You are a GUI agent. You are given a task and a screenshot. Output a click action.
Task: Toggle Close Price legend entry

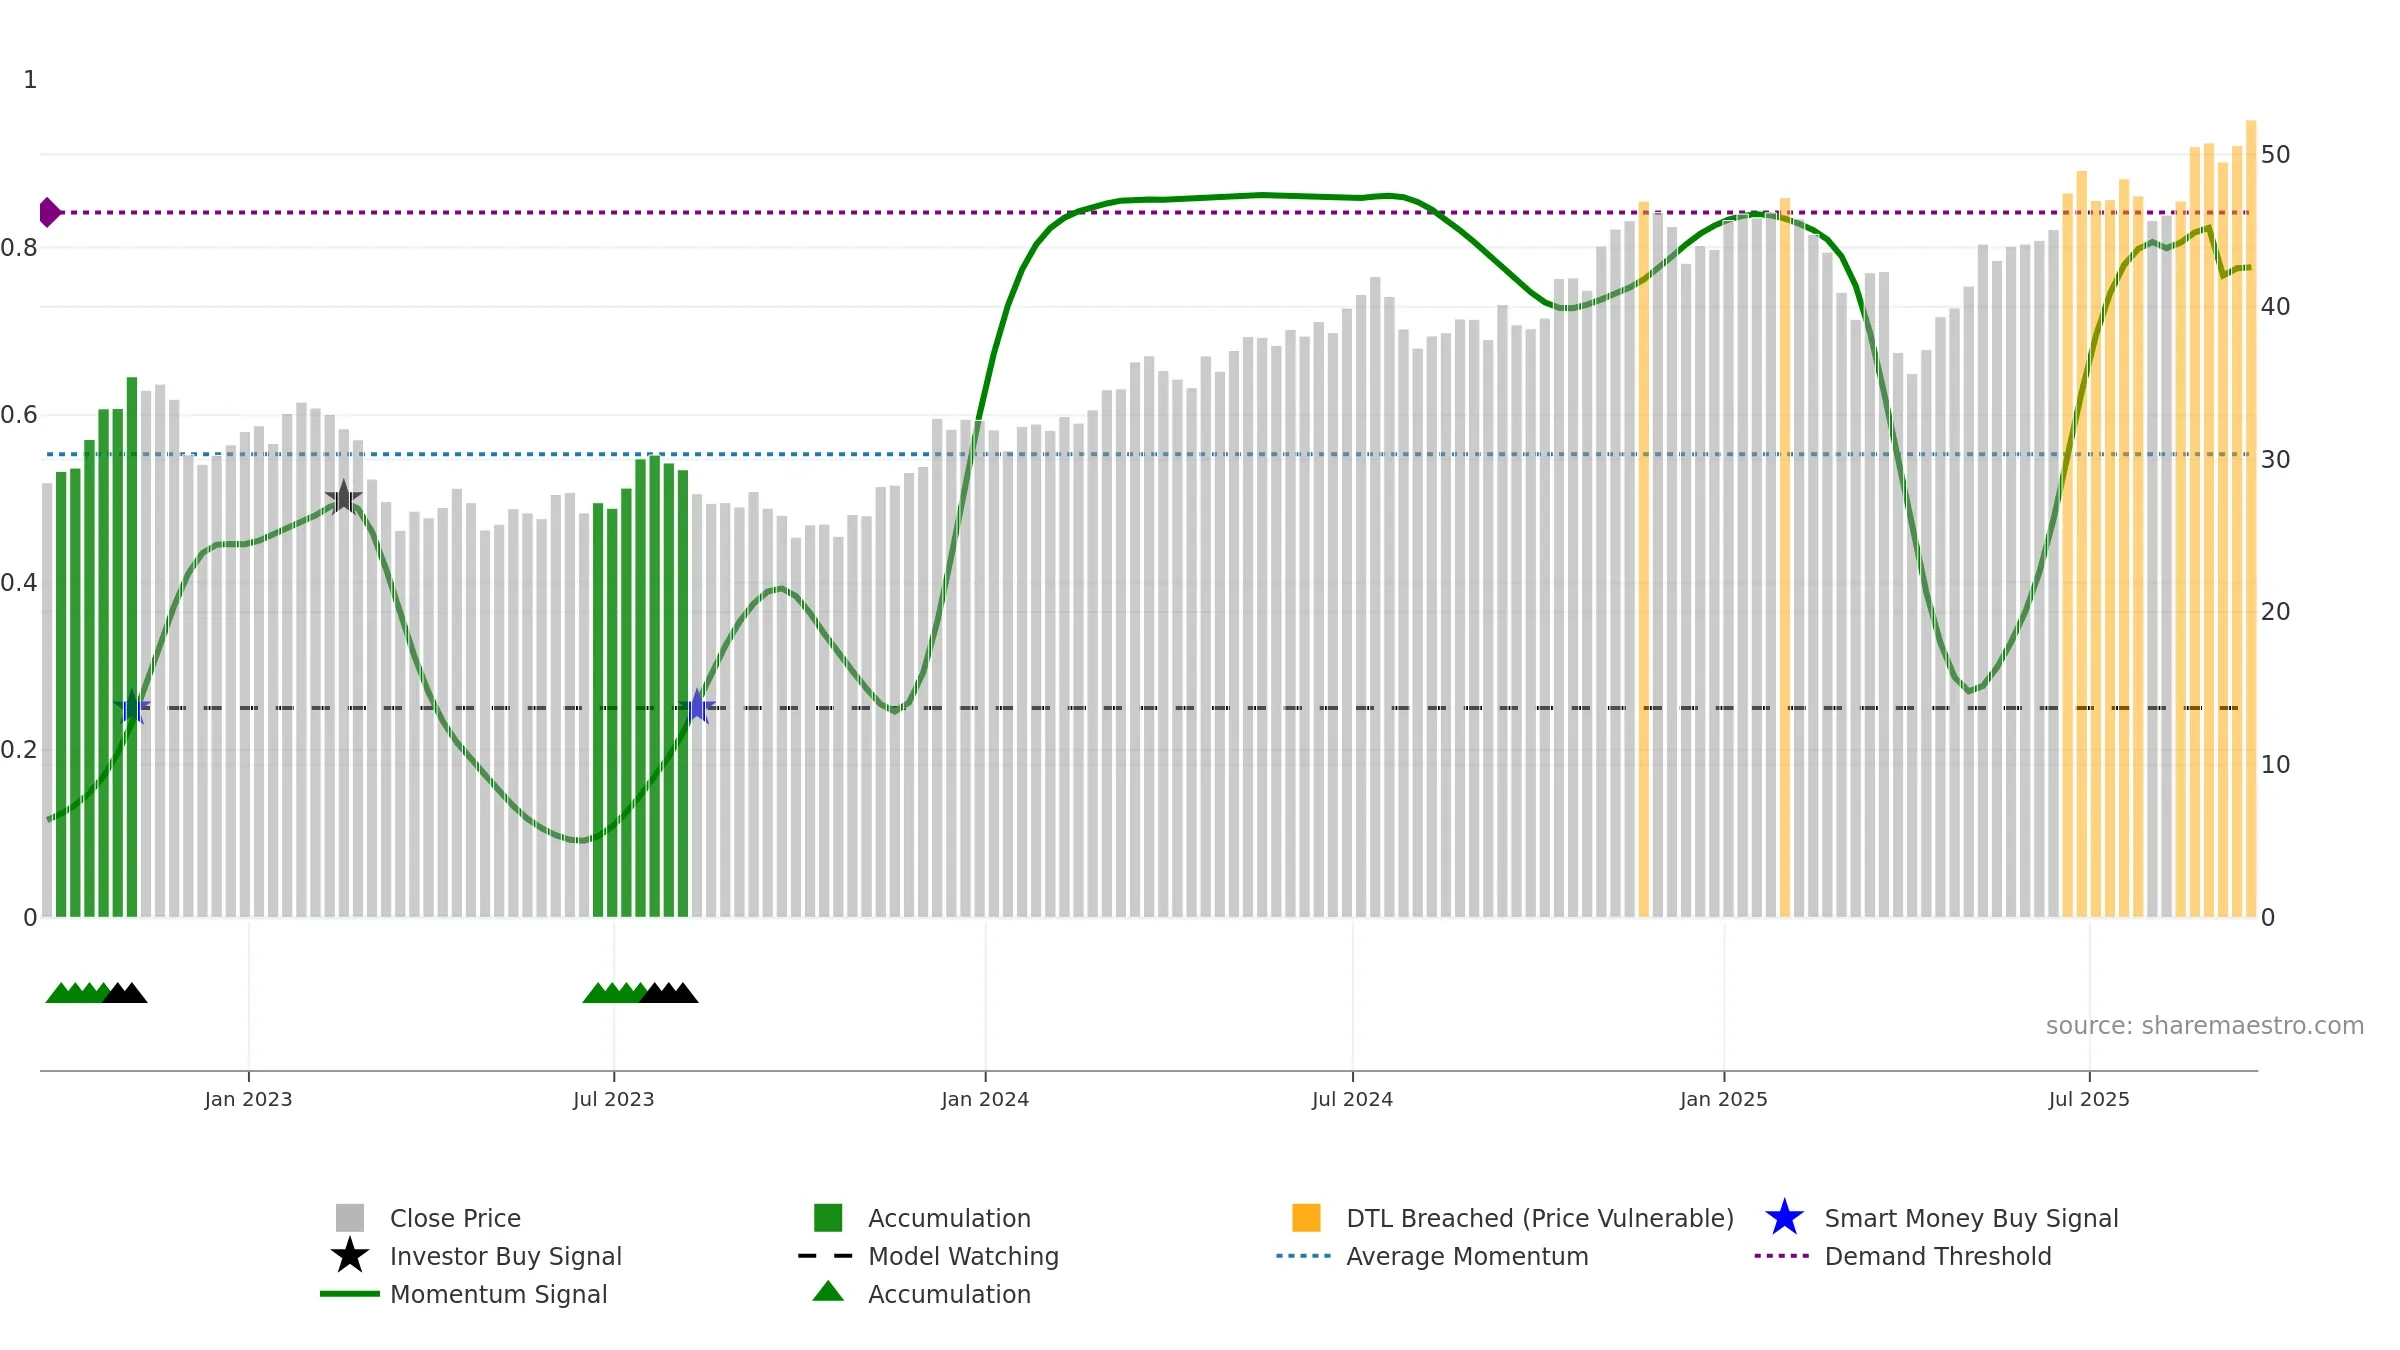pyautogui.click(x=455, y=1218)
